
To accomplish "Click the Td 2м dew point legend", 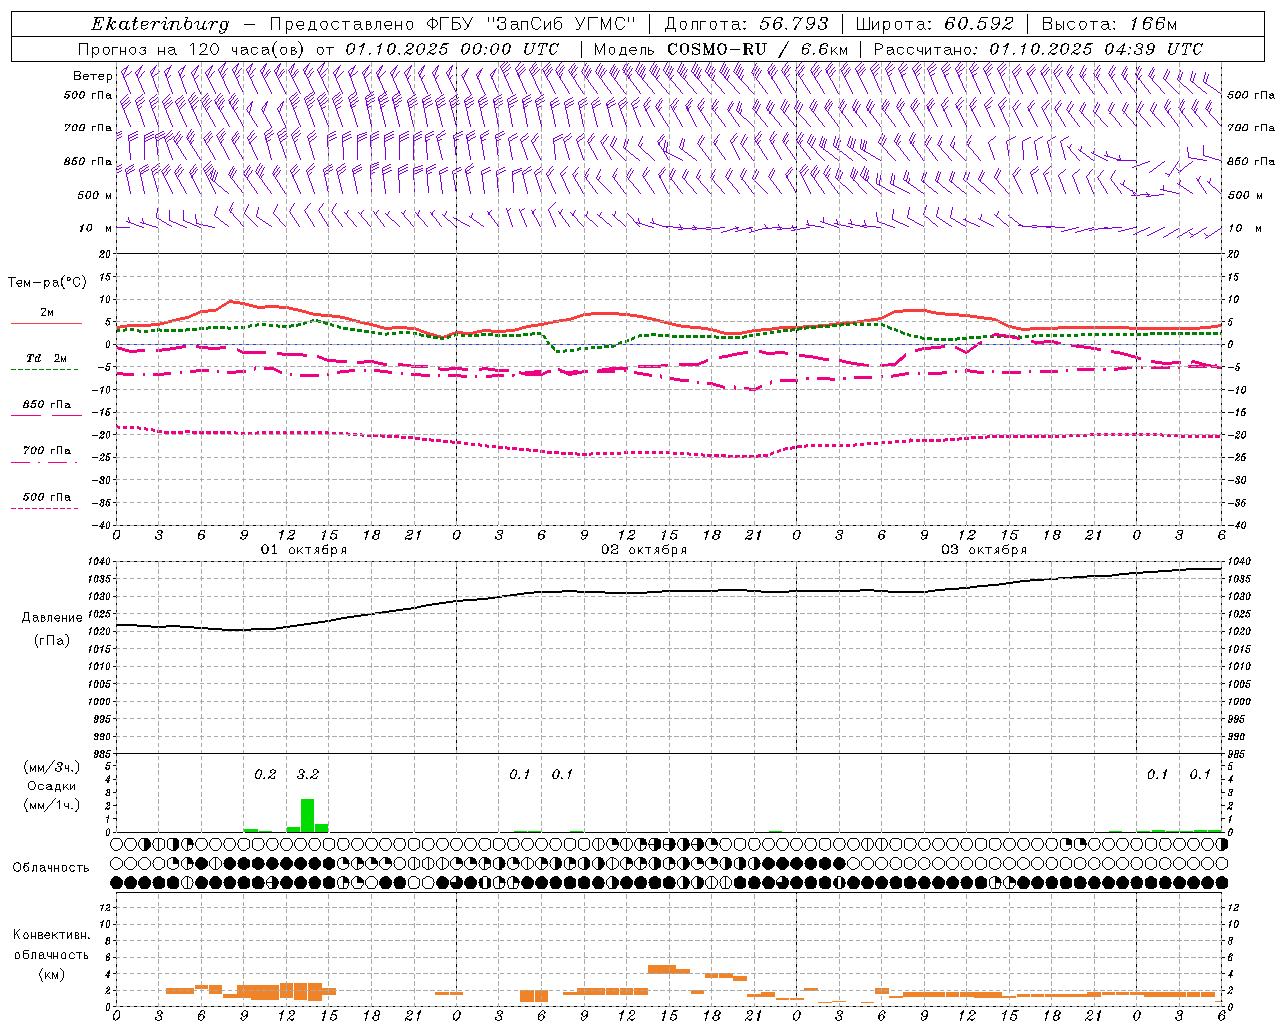I will 46,359.
